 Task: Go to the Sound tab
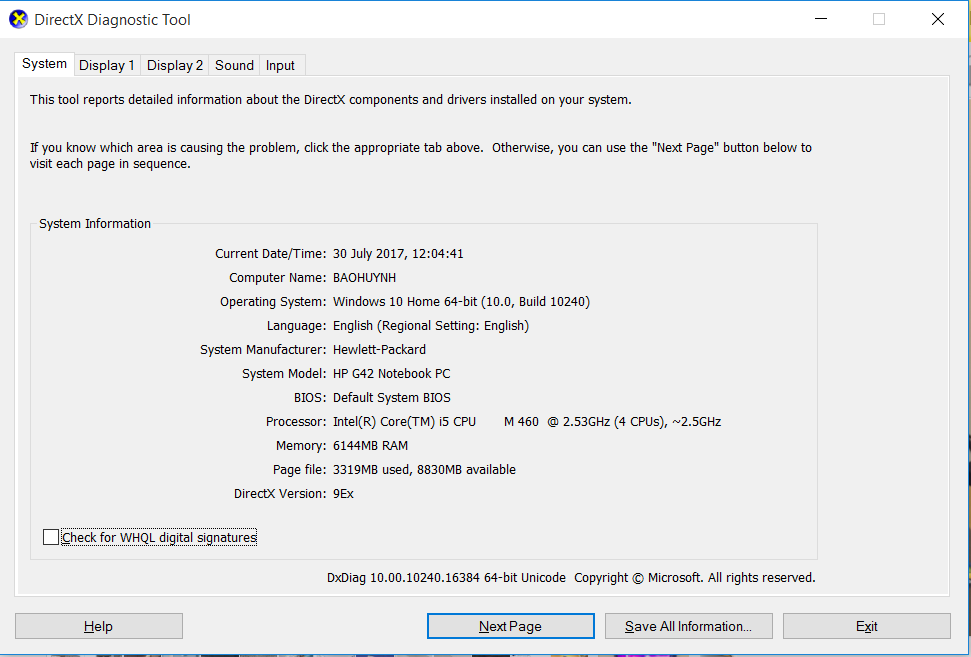coord(234,65)
